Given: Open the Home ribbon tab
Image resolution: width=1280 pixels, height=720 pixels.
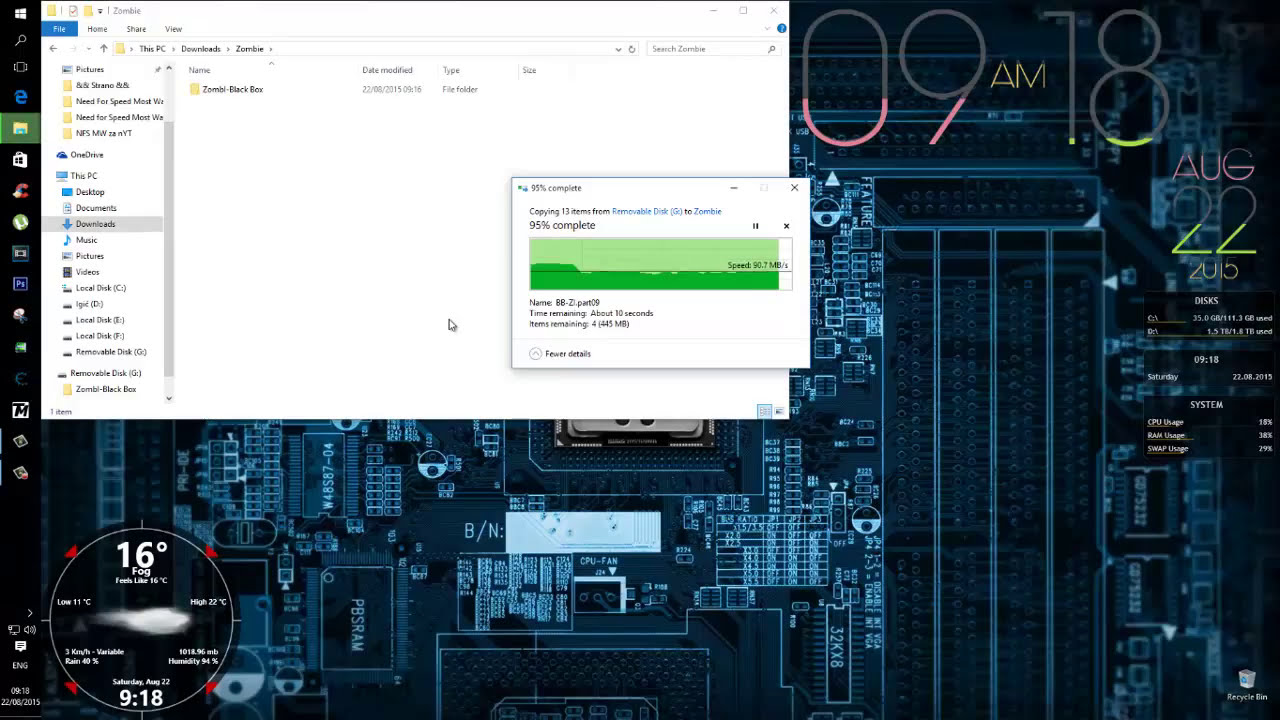Looking at the screenshot, I should pyautogui.click(x=97, y=29).
